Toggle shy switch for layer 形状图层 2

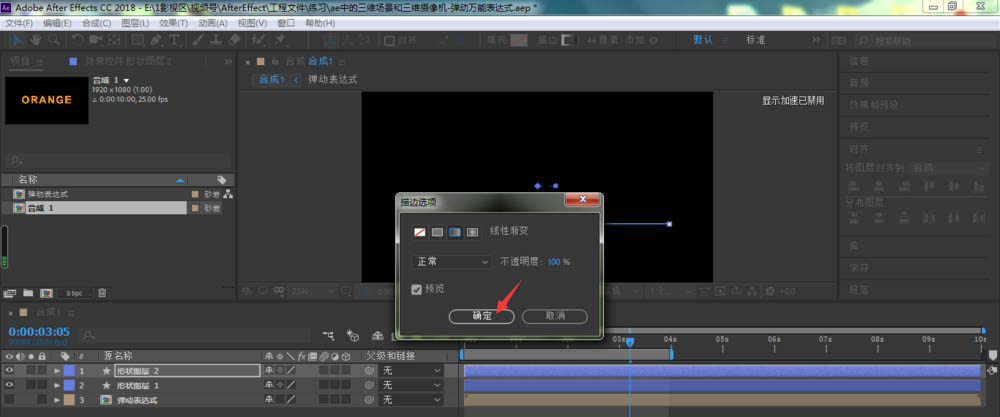coord(269,370)
